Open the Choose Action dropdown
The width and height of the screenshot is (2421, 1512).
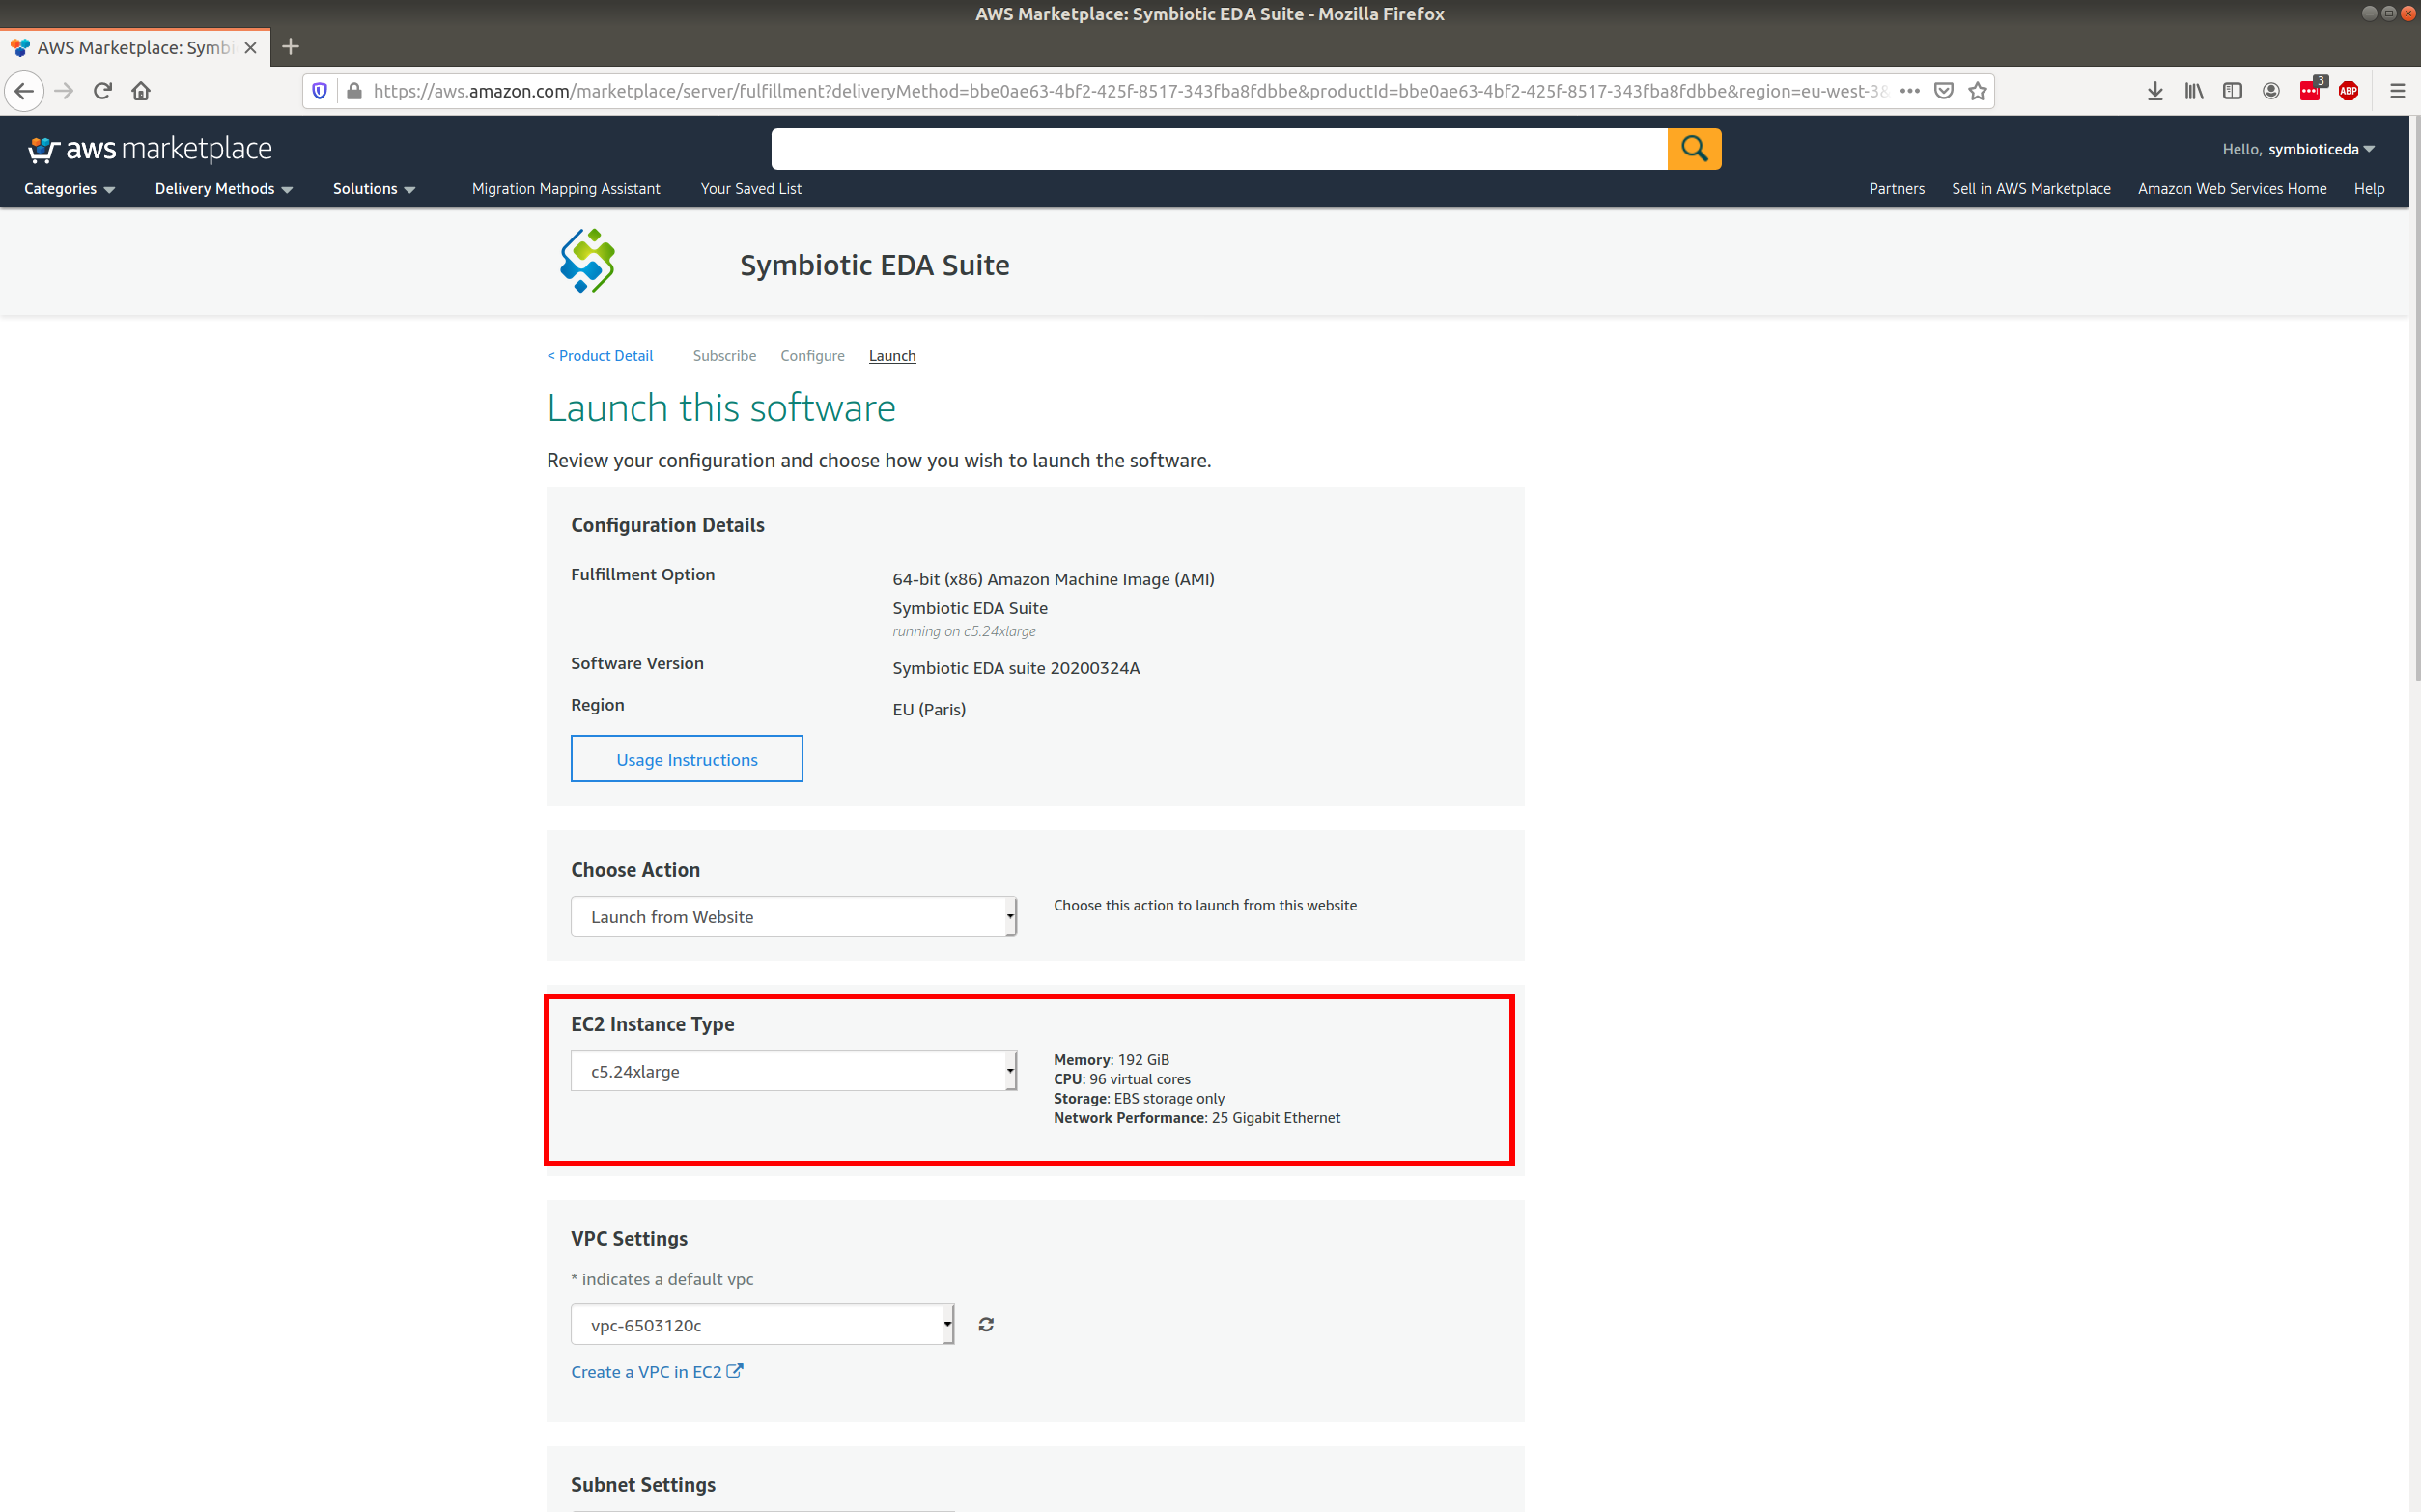tap(794, 916)
